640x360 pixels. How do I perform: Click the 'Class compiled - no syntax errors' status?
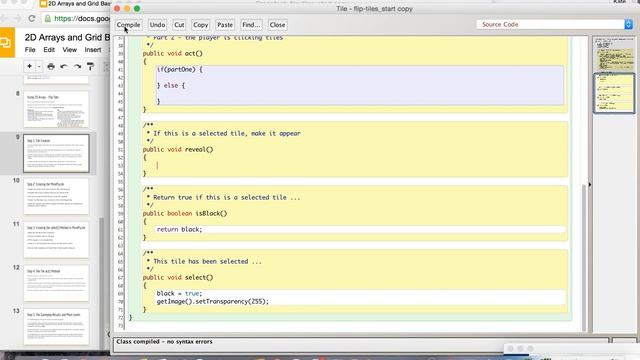[x=164, y=342]
